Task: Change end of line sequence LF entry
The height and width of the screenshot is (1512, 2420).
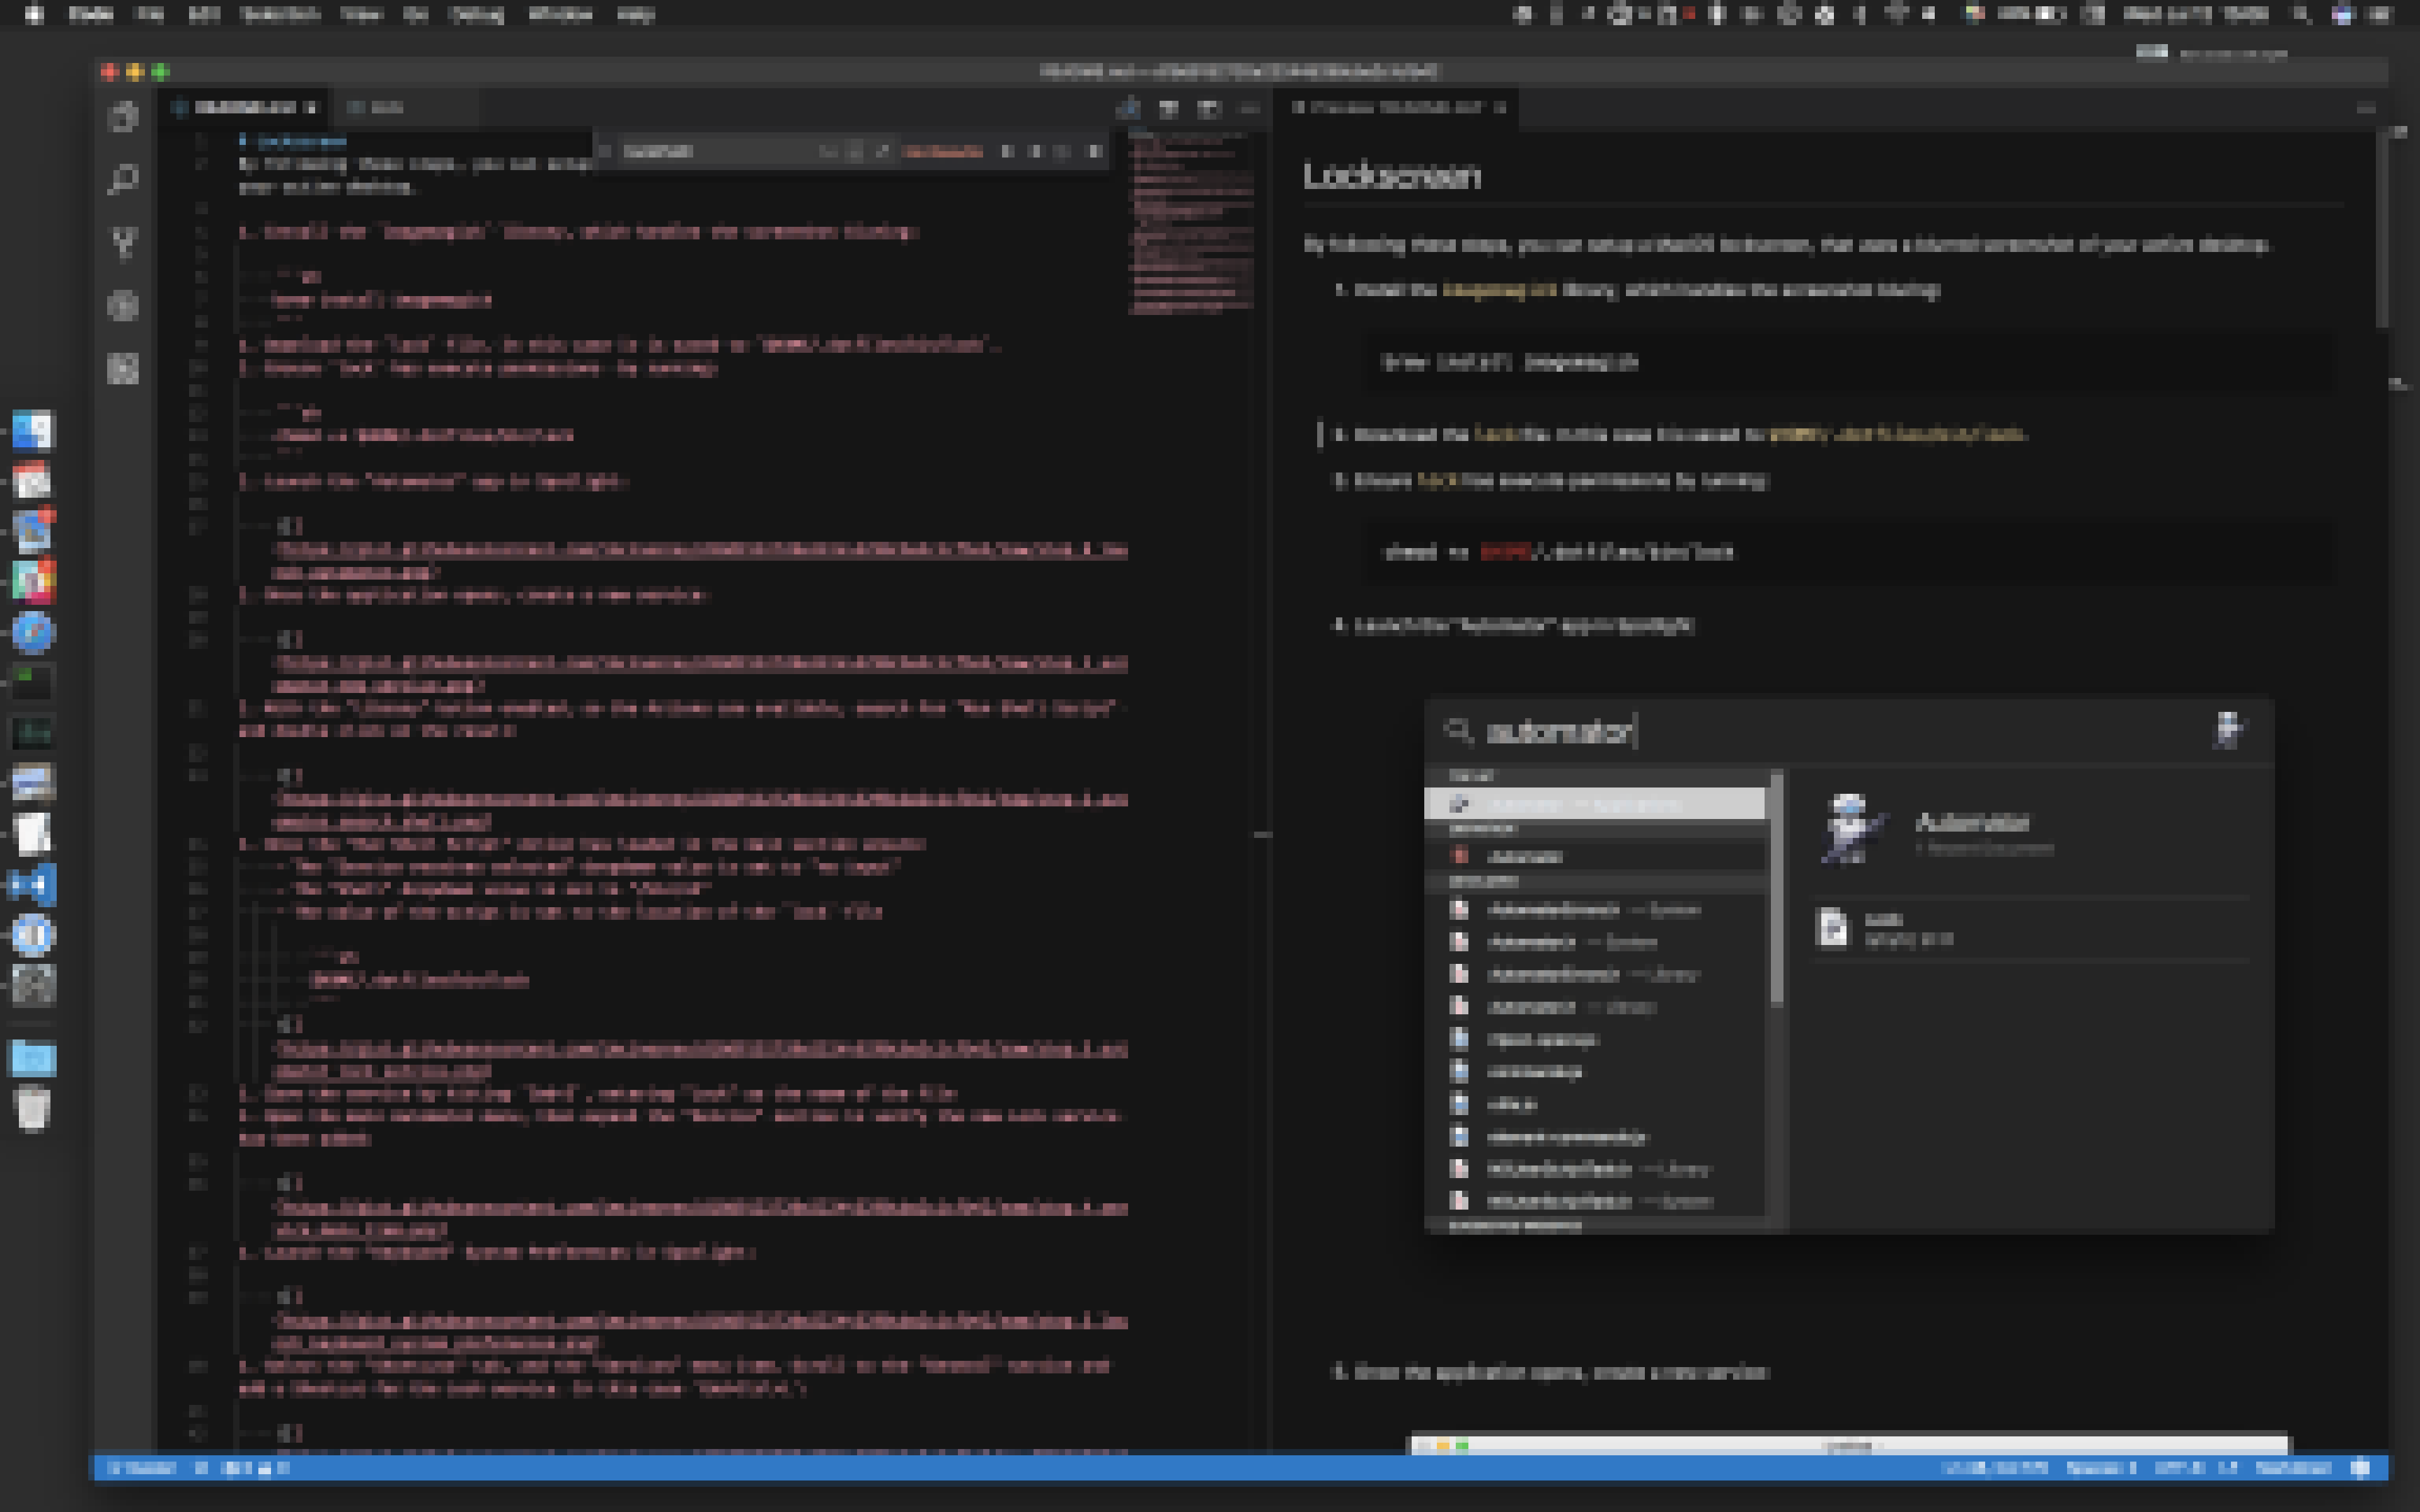Action: click(2228, 1468)
